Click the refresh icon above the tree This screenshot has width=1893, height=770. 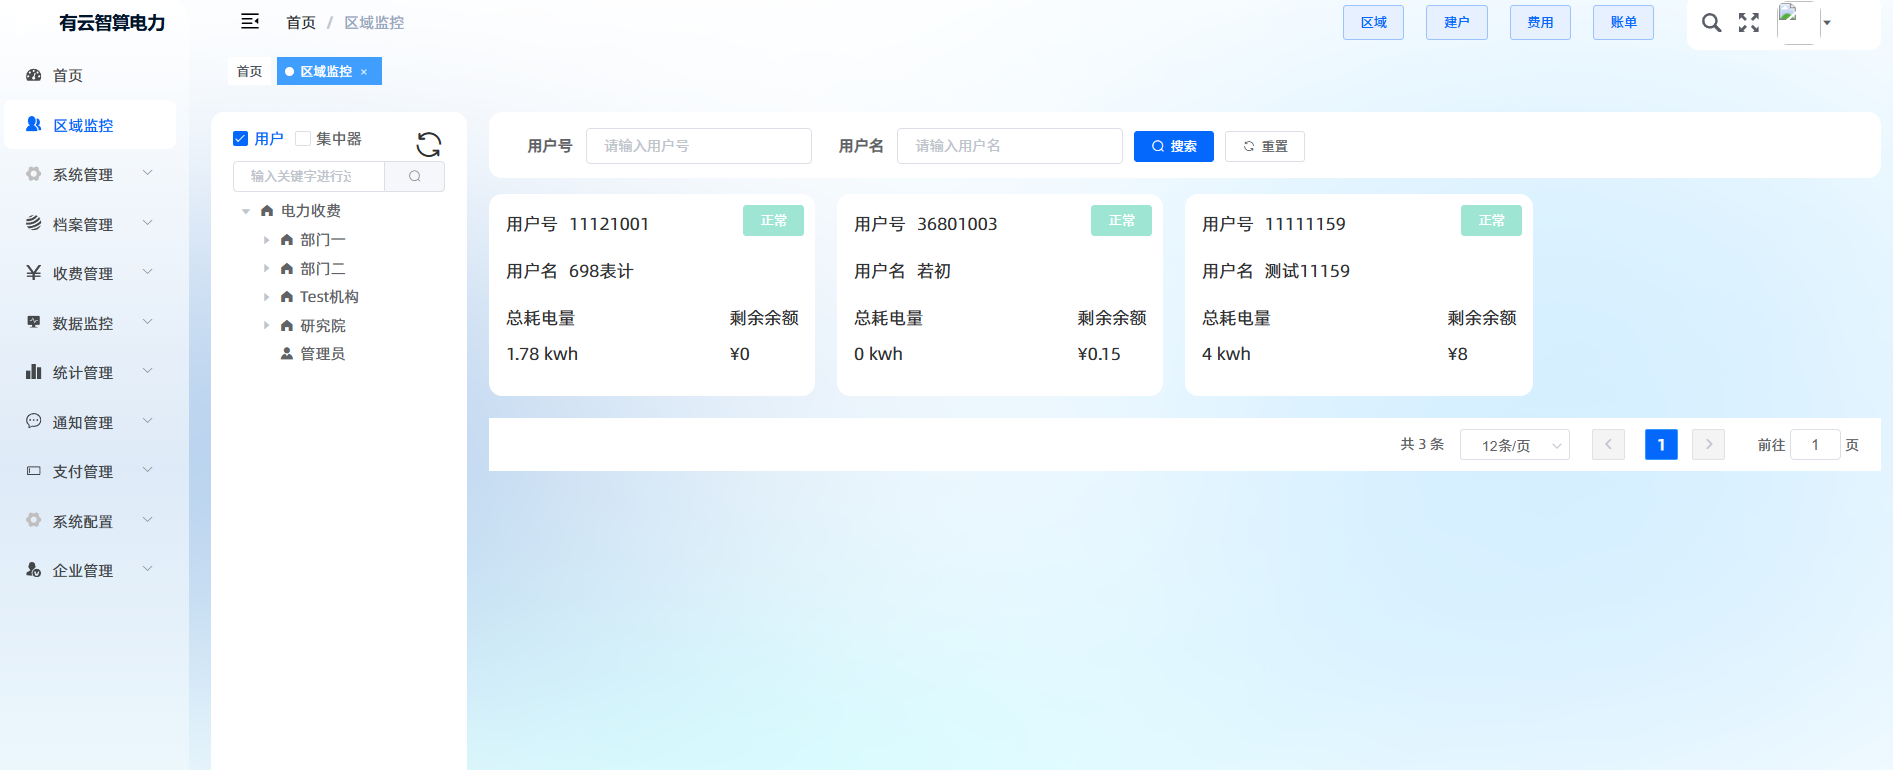pos(428,145)
